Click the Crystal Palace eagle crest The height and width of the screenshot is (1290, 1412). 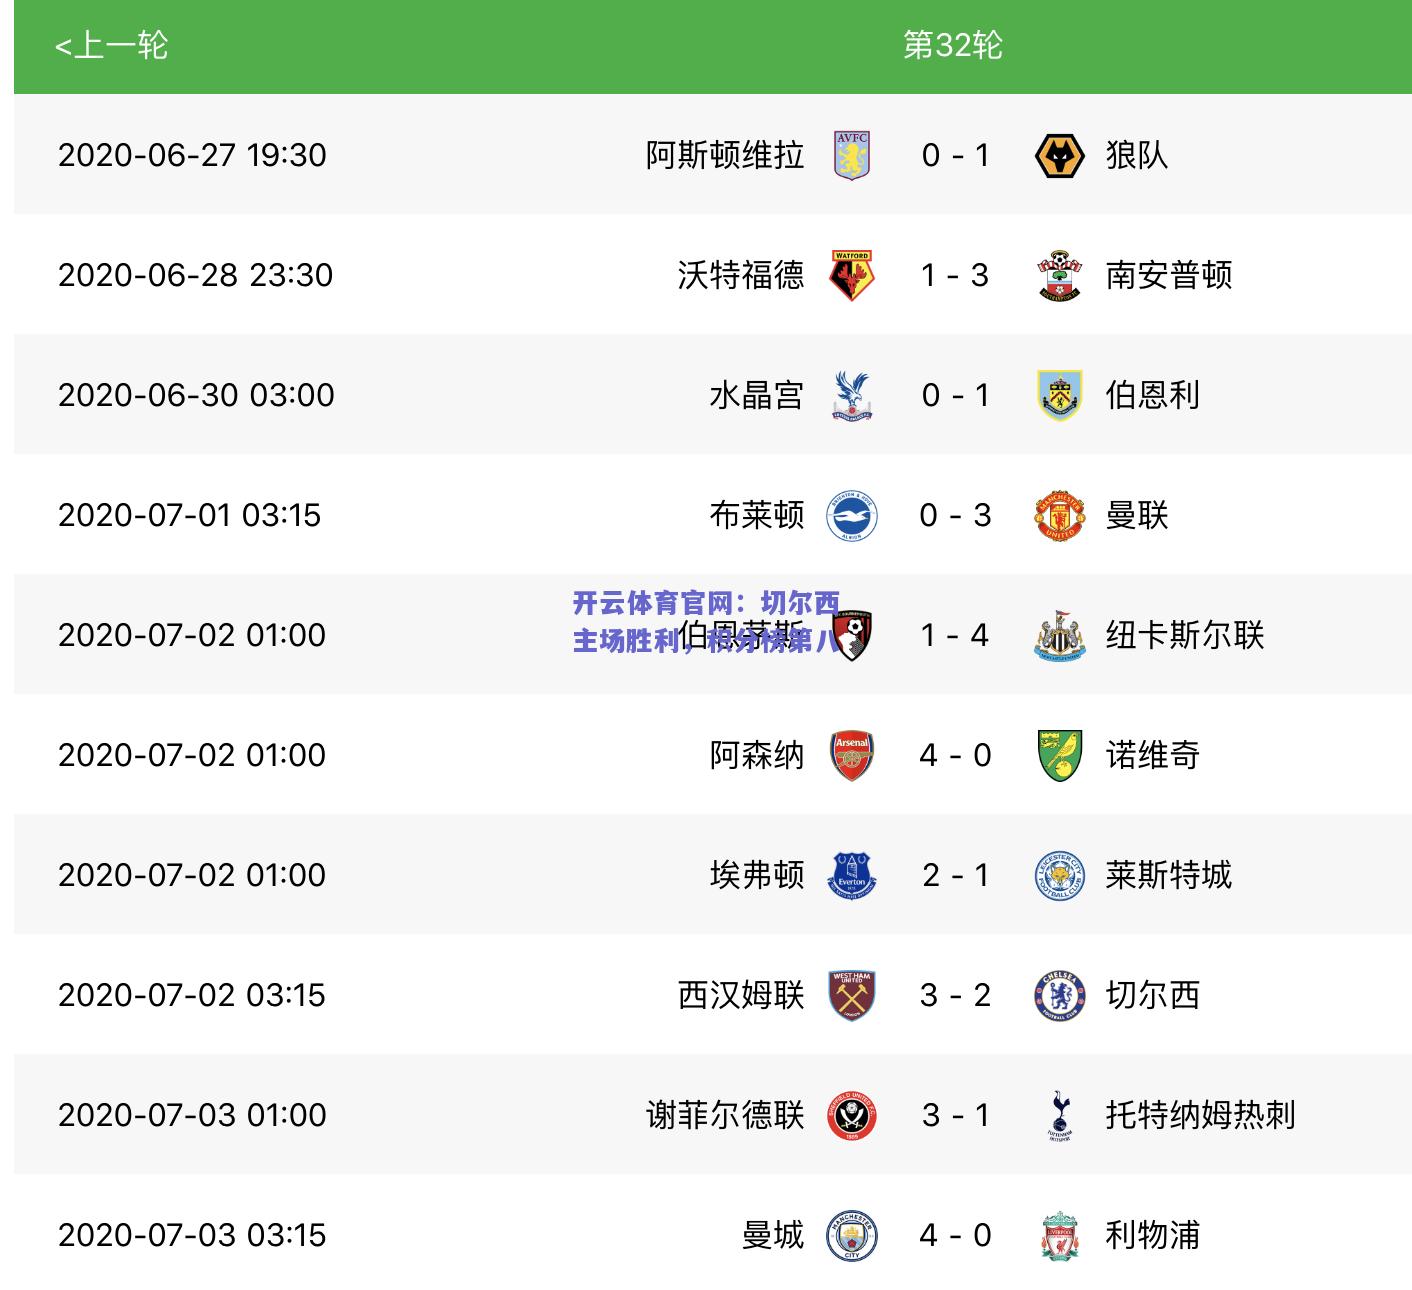[852, 395]
